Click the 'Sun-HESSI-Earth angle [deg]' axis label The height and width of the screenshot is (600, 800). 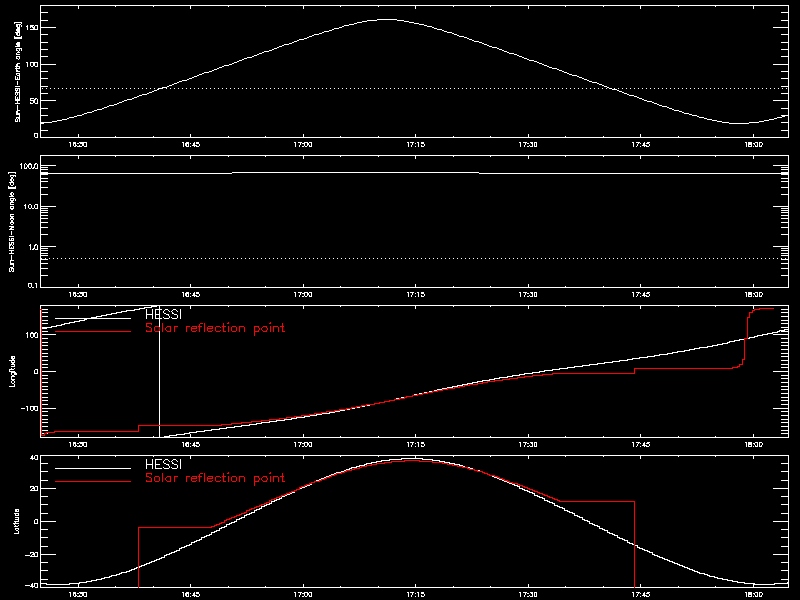[x=18, y=72]
